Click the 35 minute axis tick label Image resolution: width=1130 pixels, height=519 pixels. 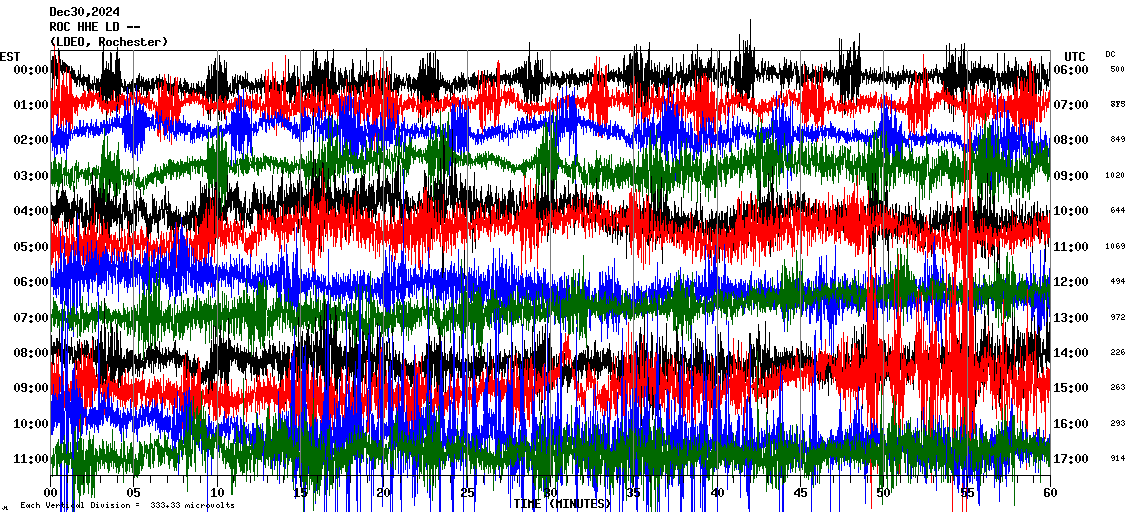(x=633, y=493)
